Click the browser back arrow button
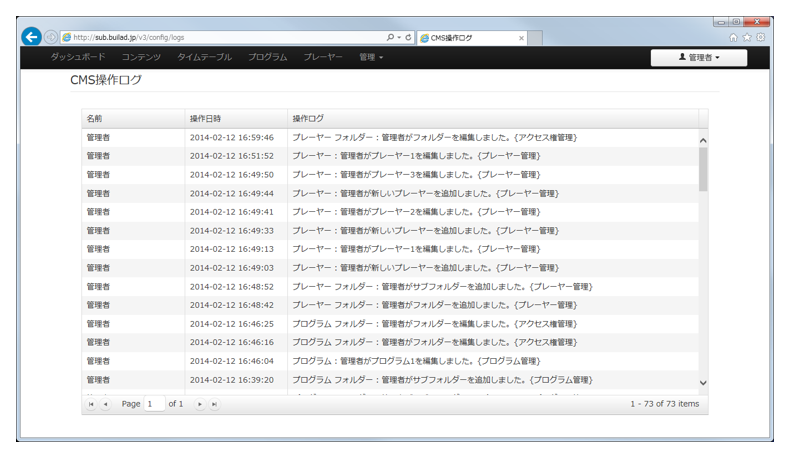The height and width of the screenshot is (455, 791). tap(31, 37)
